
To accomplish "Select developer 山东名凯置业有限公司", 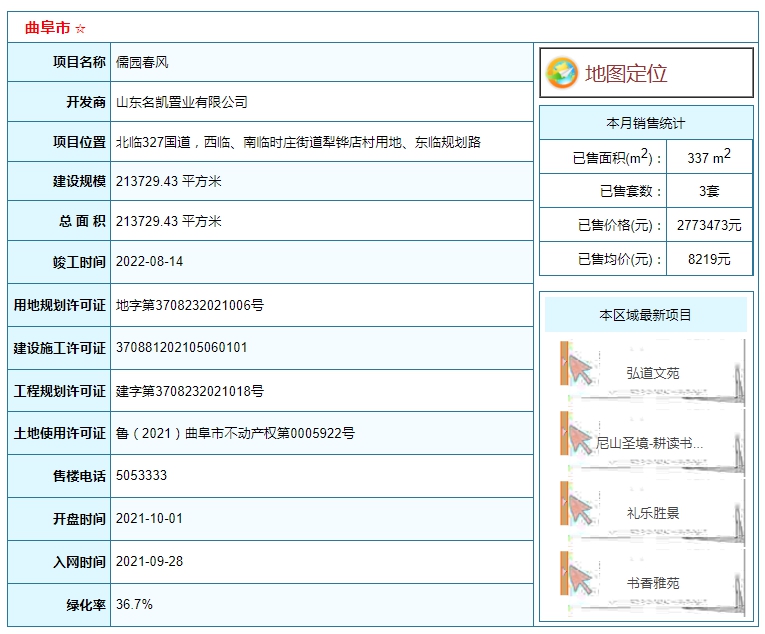I will (181, 102).
